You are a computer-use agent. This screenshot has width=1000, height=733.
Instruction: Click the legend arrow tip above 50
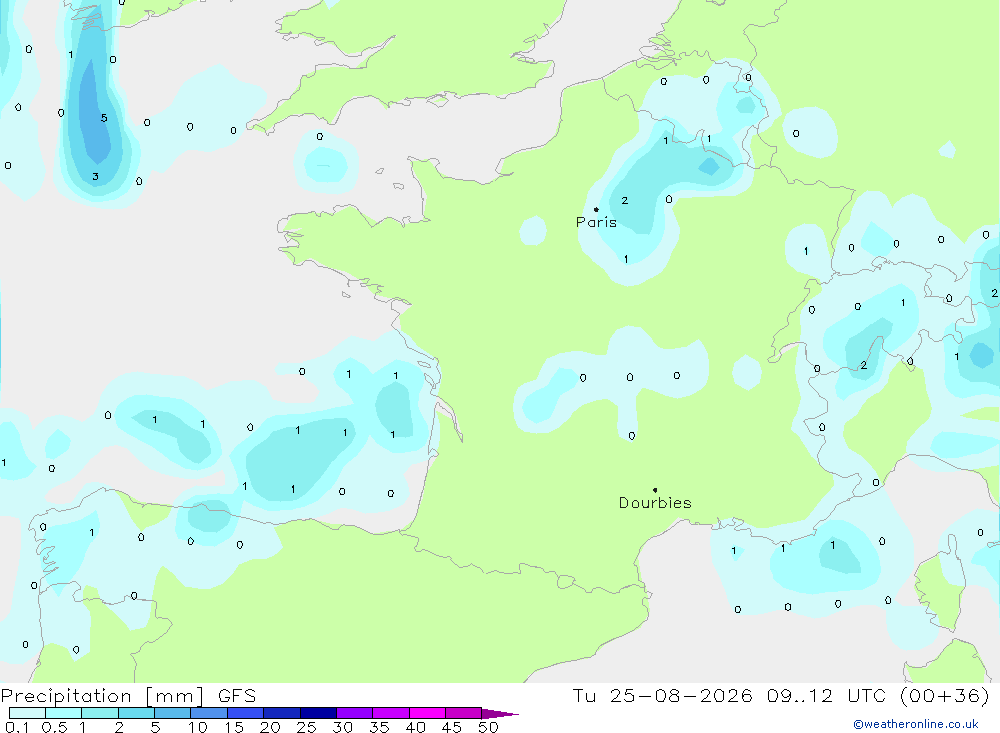(x=500, y=713)
